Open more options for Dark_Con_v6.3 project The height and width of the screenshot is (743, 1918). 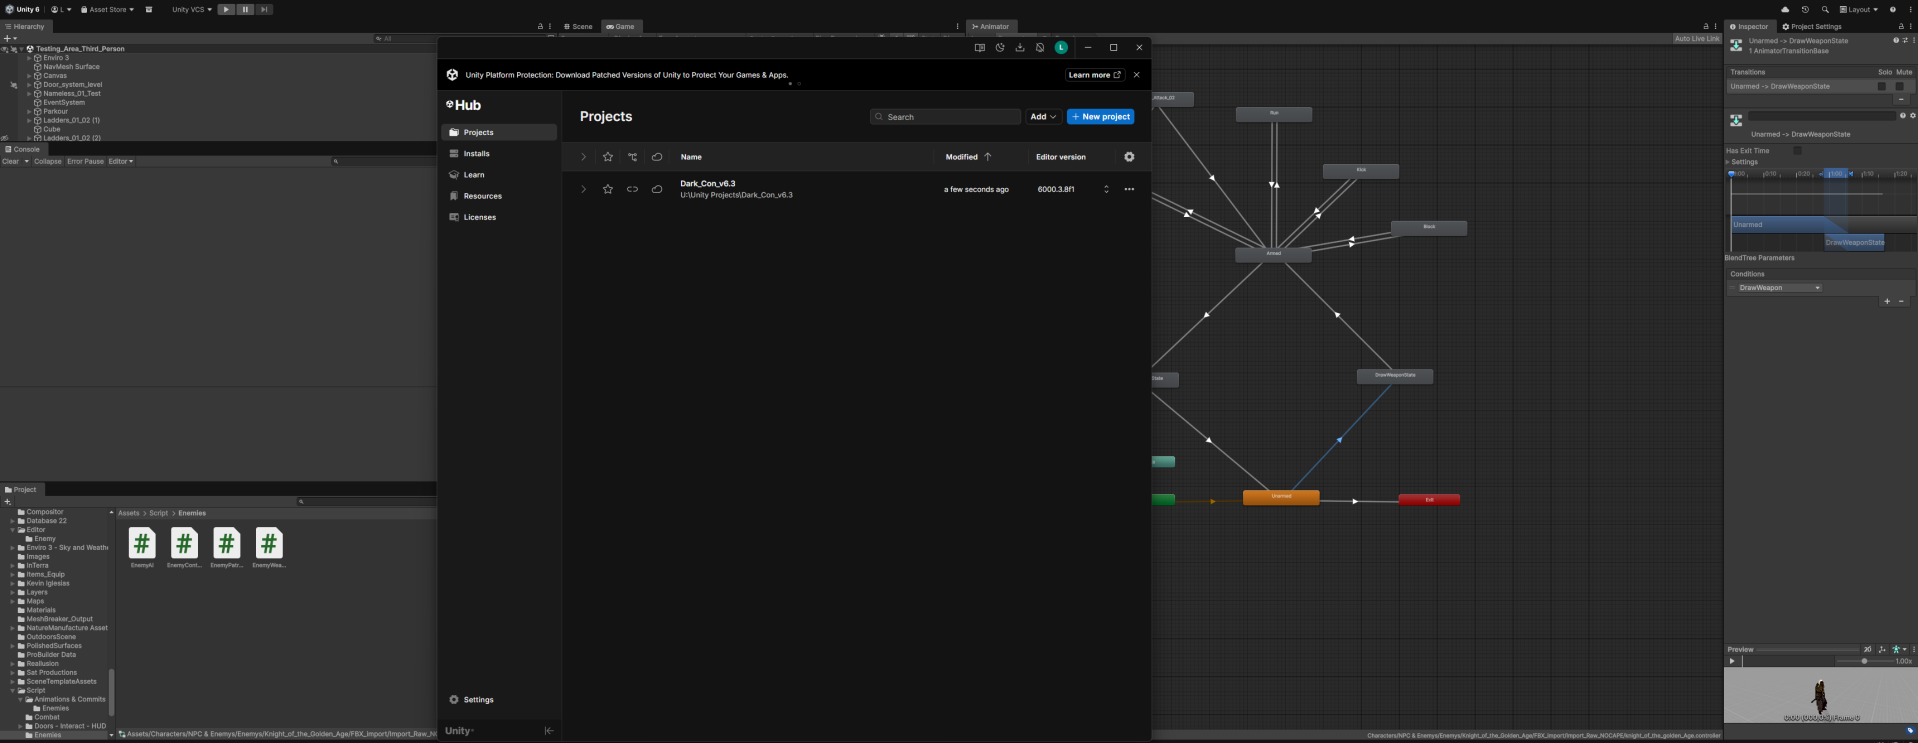1129,189
